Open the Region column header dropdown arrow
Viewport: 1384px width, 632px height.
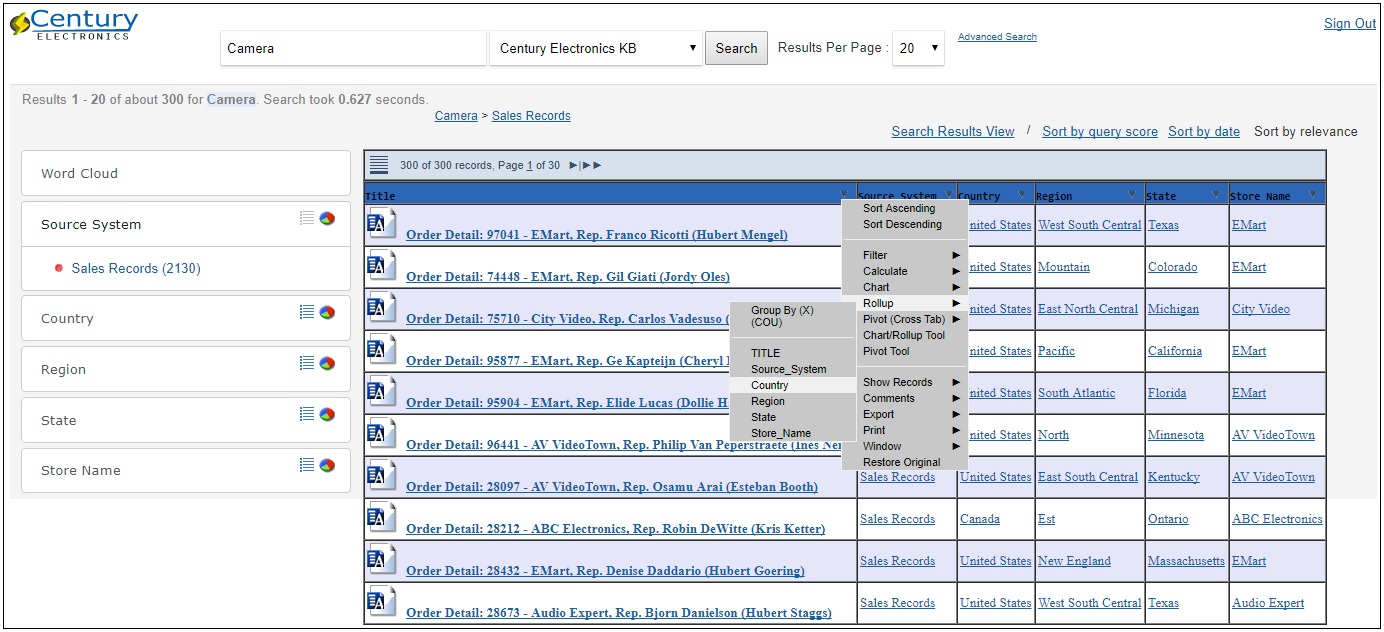click(x=1132, y=195)
